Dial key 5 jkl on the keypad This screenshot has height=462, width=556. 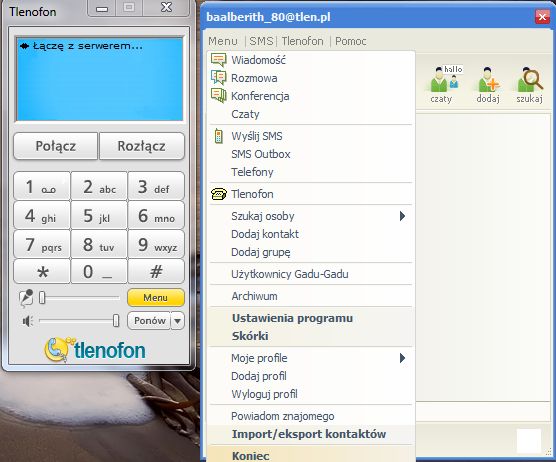(99, 216)
